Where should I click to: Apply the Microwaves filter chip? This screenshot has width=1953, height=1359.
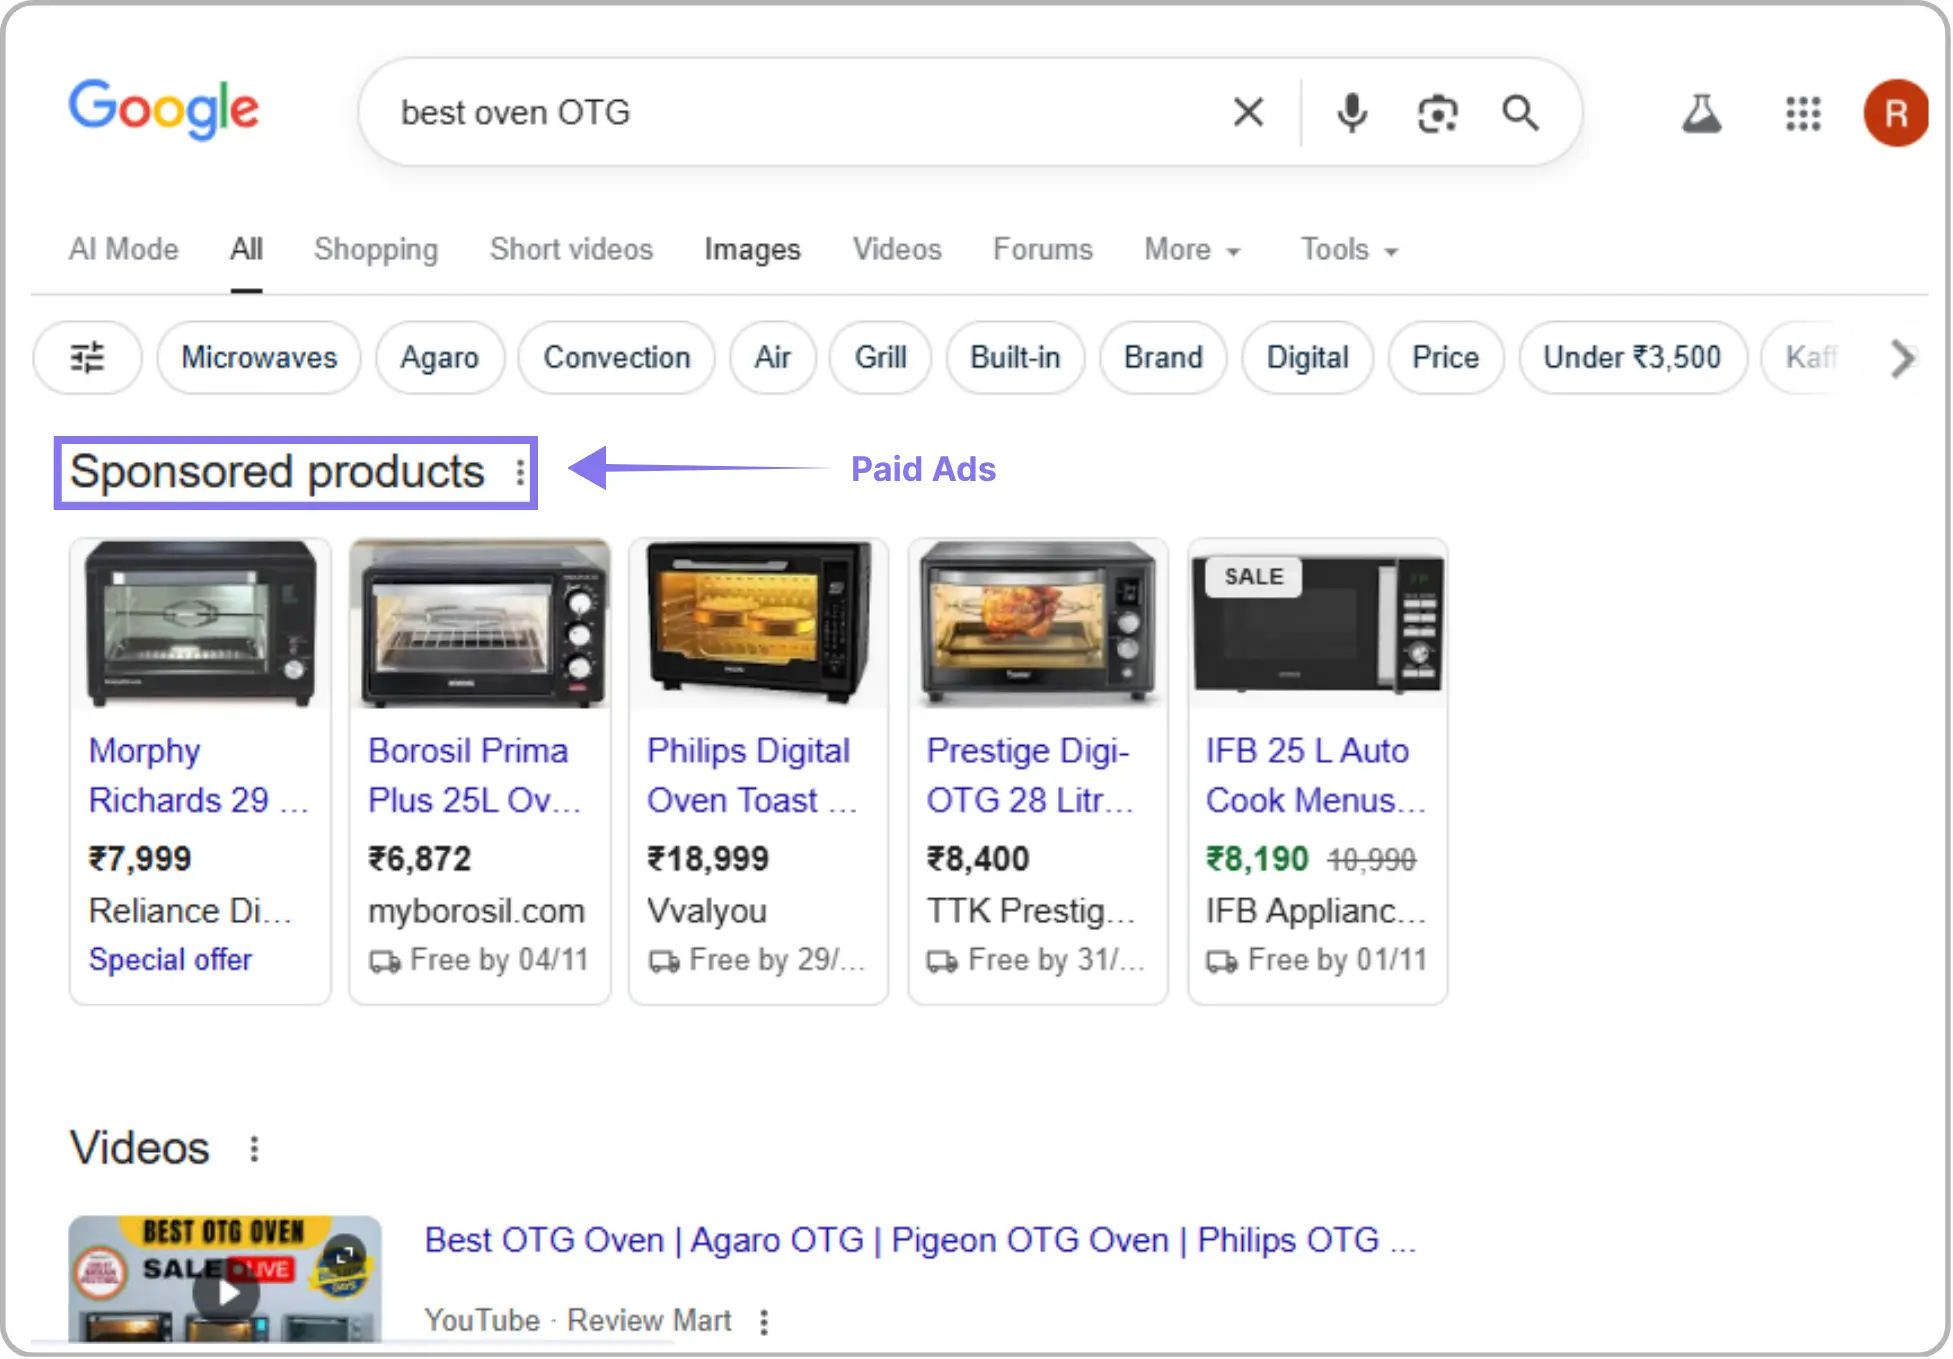[259, 357]
